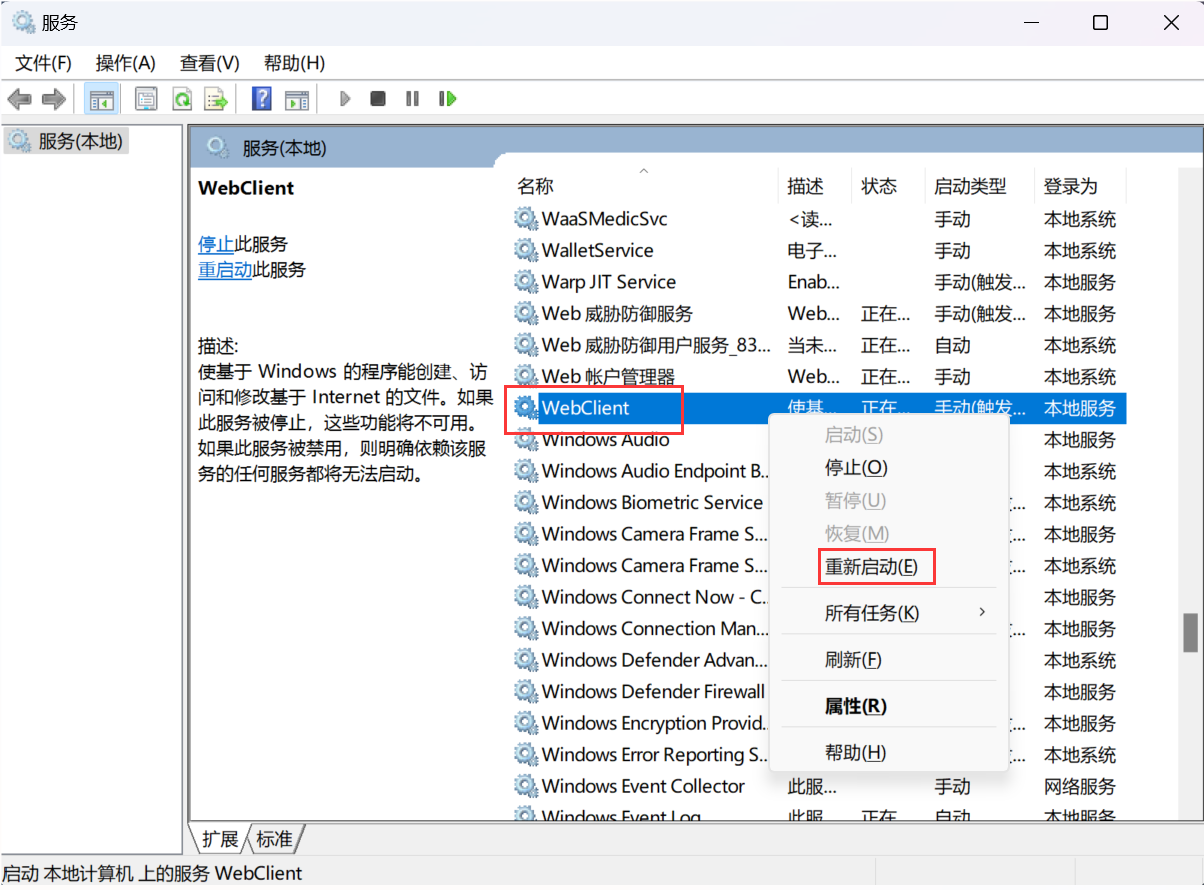This screenshot has height=890, width=1204.
Task: Click the status bar text 启动 本地计算机 上的服务 WebClient
Action: [151, 874]
